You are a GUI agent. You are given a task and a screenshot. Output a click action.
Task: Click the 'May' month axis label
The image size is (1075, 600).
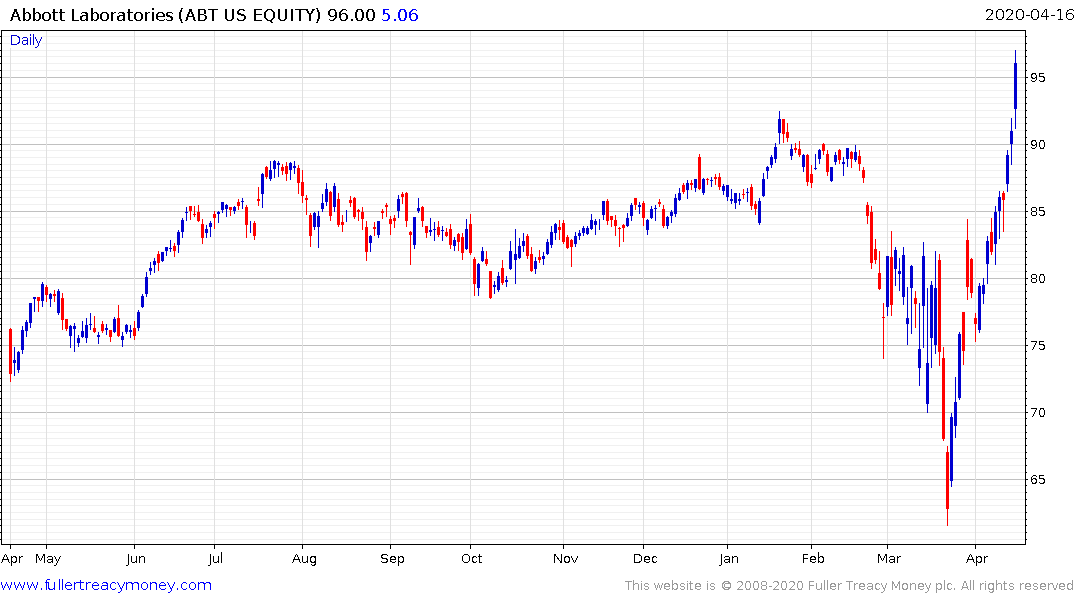(48, 559)
